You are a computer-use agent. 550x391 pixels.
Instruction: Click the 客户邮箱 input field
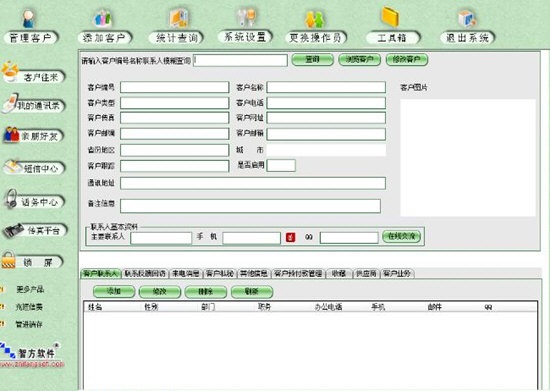click(326, 134)
